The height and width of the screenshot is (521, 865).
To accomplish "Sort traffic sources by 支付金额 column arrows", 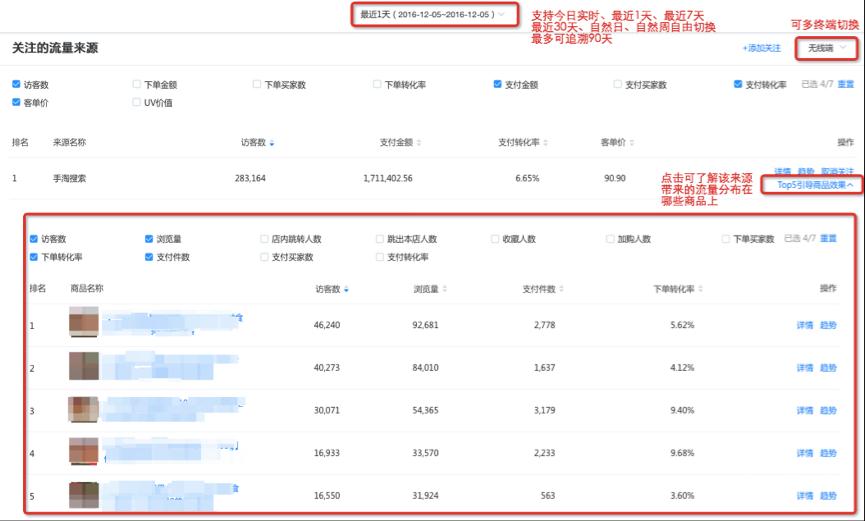I will point(418,143).
